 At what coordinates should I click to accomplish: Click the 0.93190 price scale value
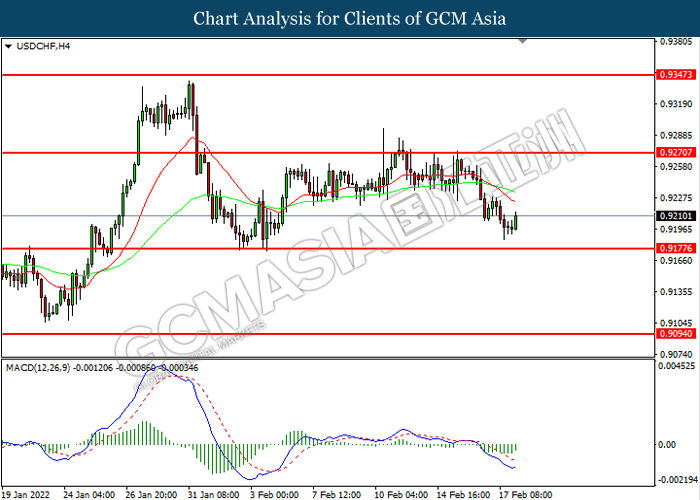[676, 104]
